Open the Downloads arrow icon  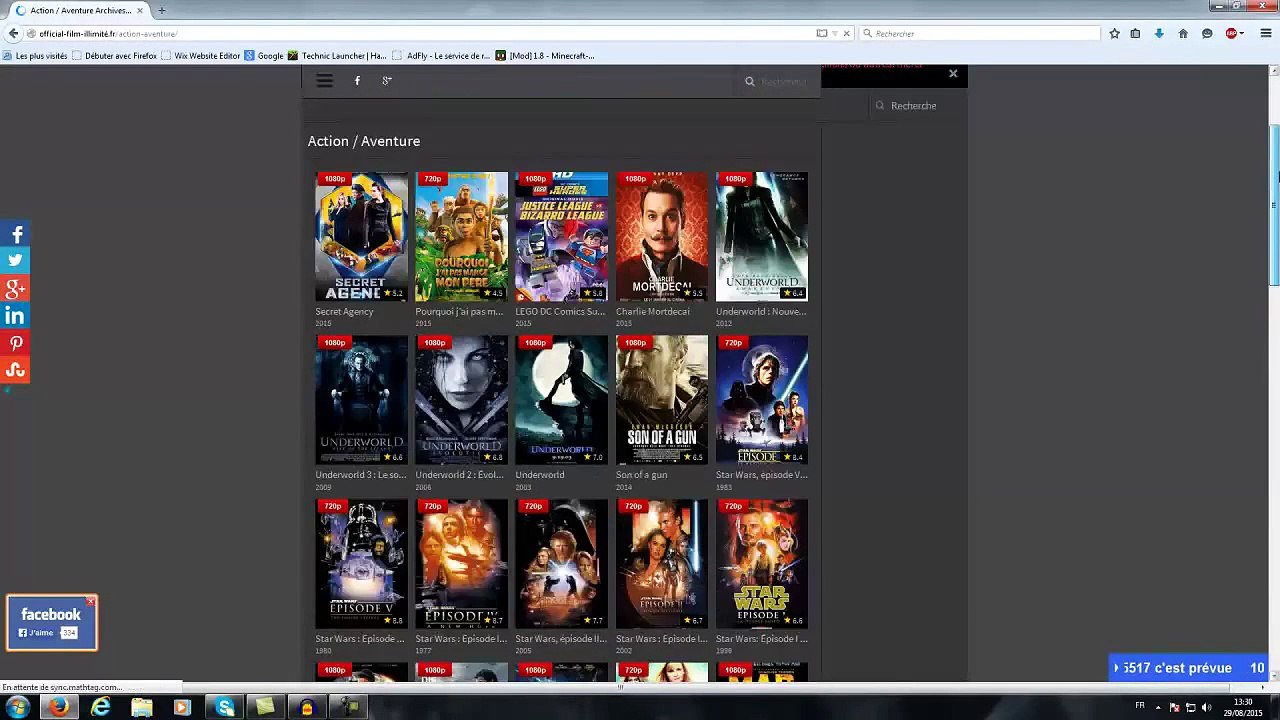[x=1159, y=33]
